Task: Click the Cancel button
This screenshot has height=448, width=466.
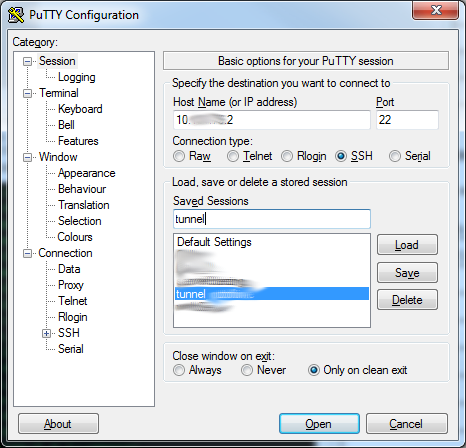Action: pos(407,424)
